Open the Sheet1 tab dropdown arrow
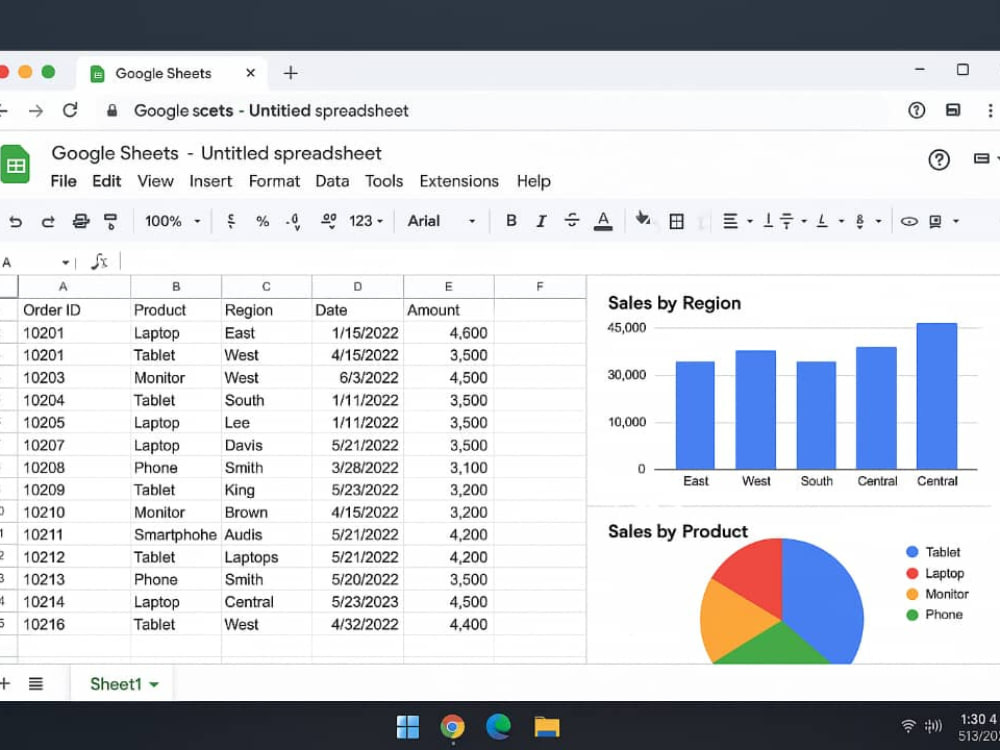 tap(154, 685)
